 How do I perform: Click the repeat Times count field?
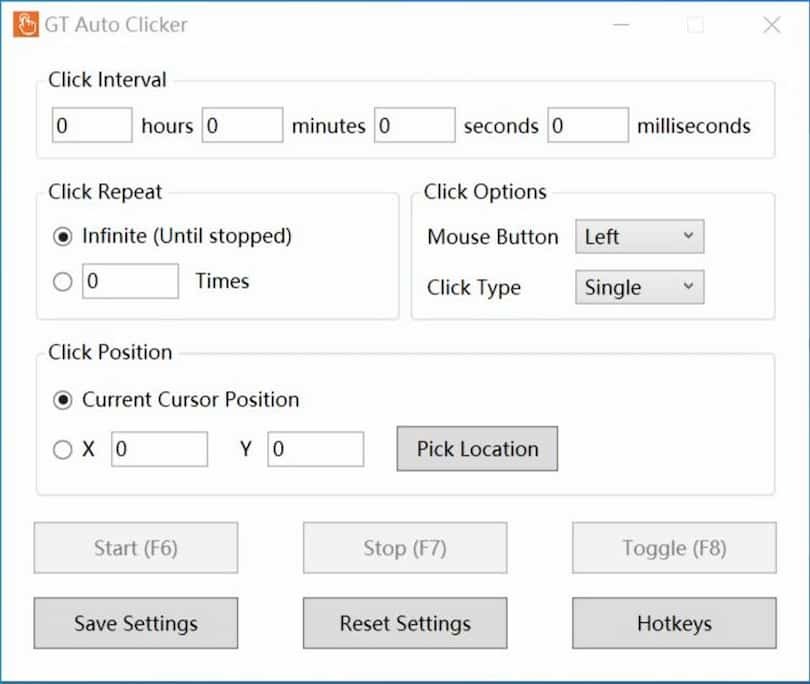pos(130,281)
